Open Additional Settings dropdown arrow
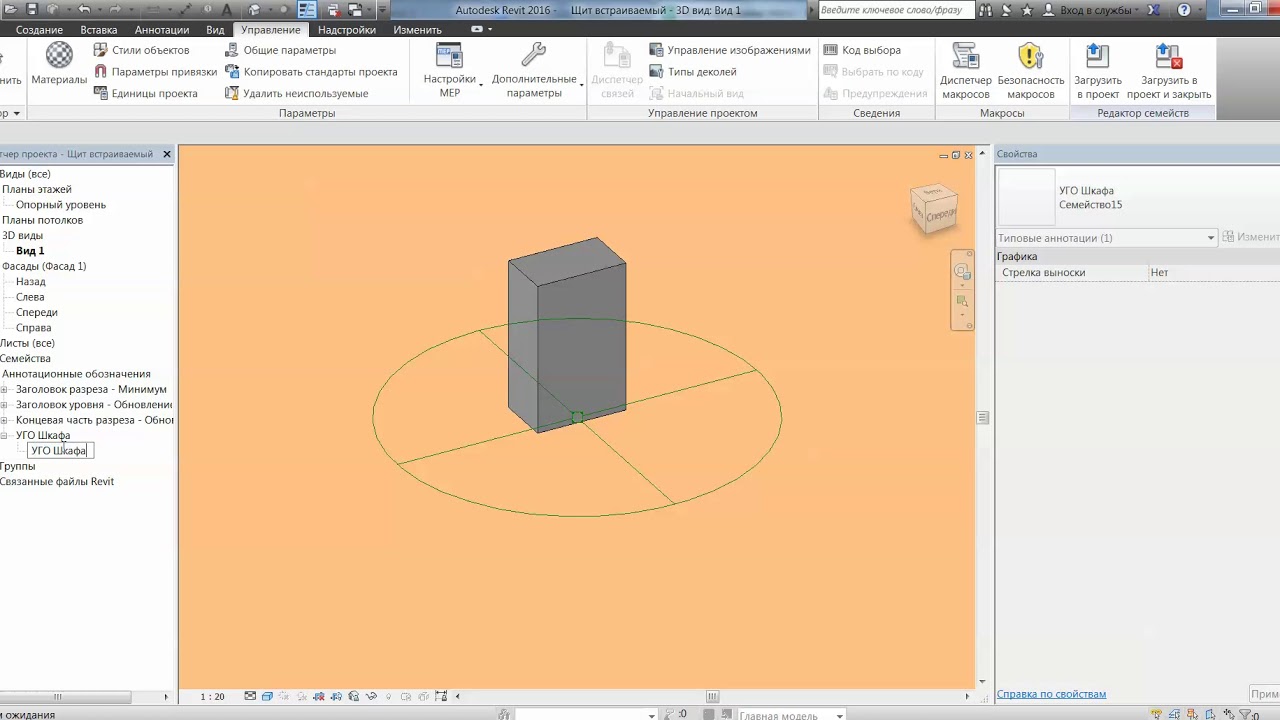The width and height of the screenshot is (1280, 720). 582,85
